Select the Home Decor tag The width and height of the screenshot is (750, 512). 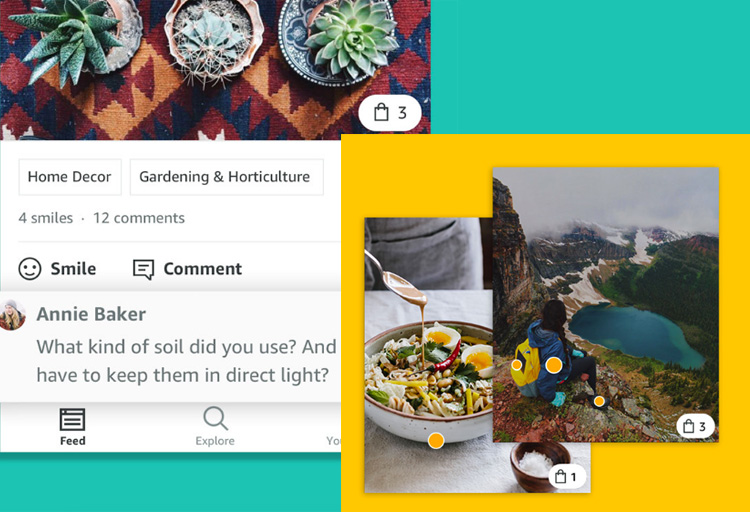coord(70,177)
